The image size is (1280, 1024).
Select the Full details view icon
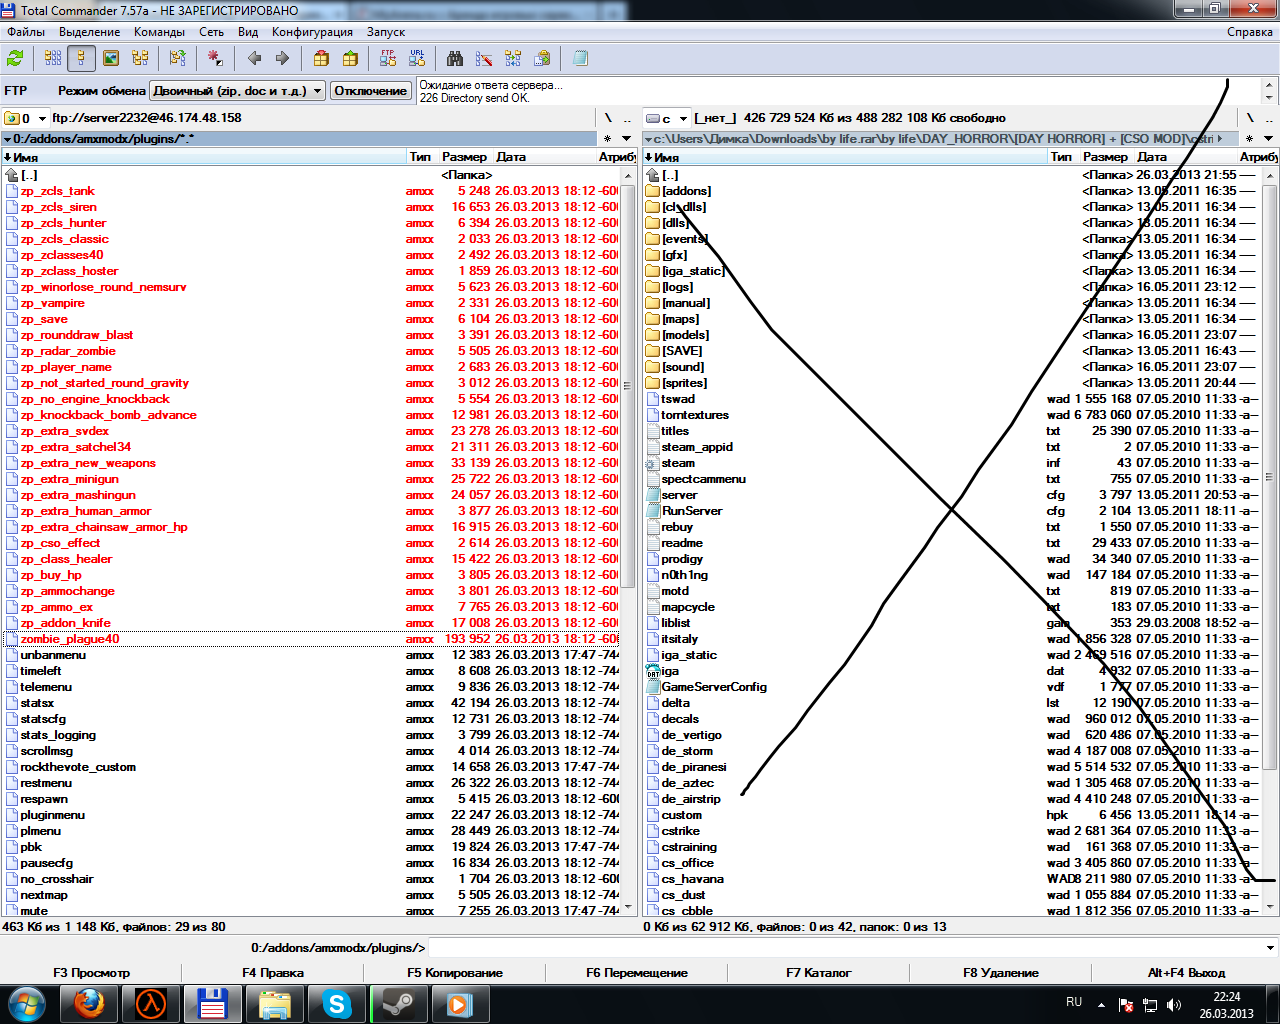(x=82, y=58)
